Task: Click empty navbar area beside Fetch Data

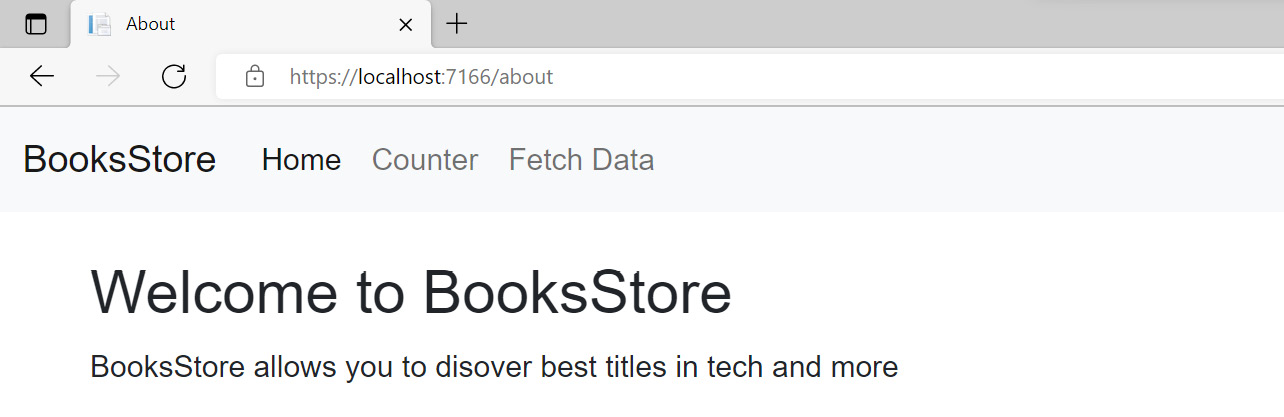Action: pyautogui.click(x=960, y=160)
